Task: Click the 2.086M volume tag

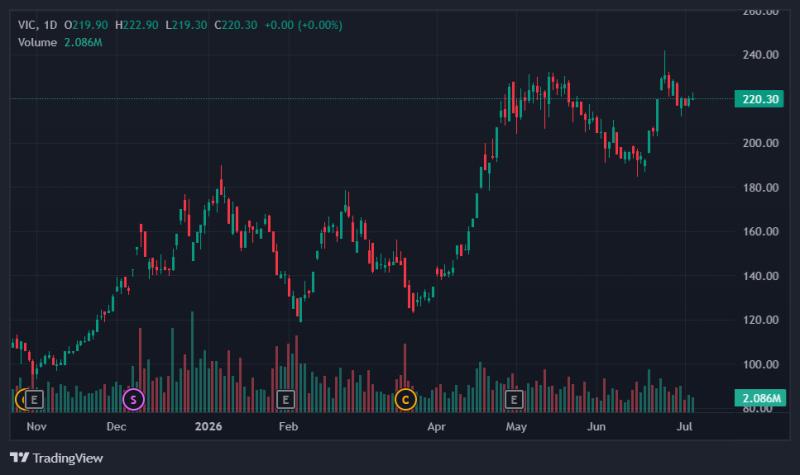Action: click(760, 397)
